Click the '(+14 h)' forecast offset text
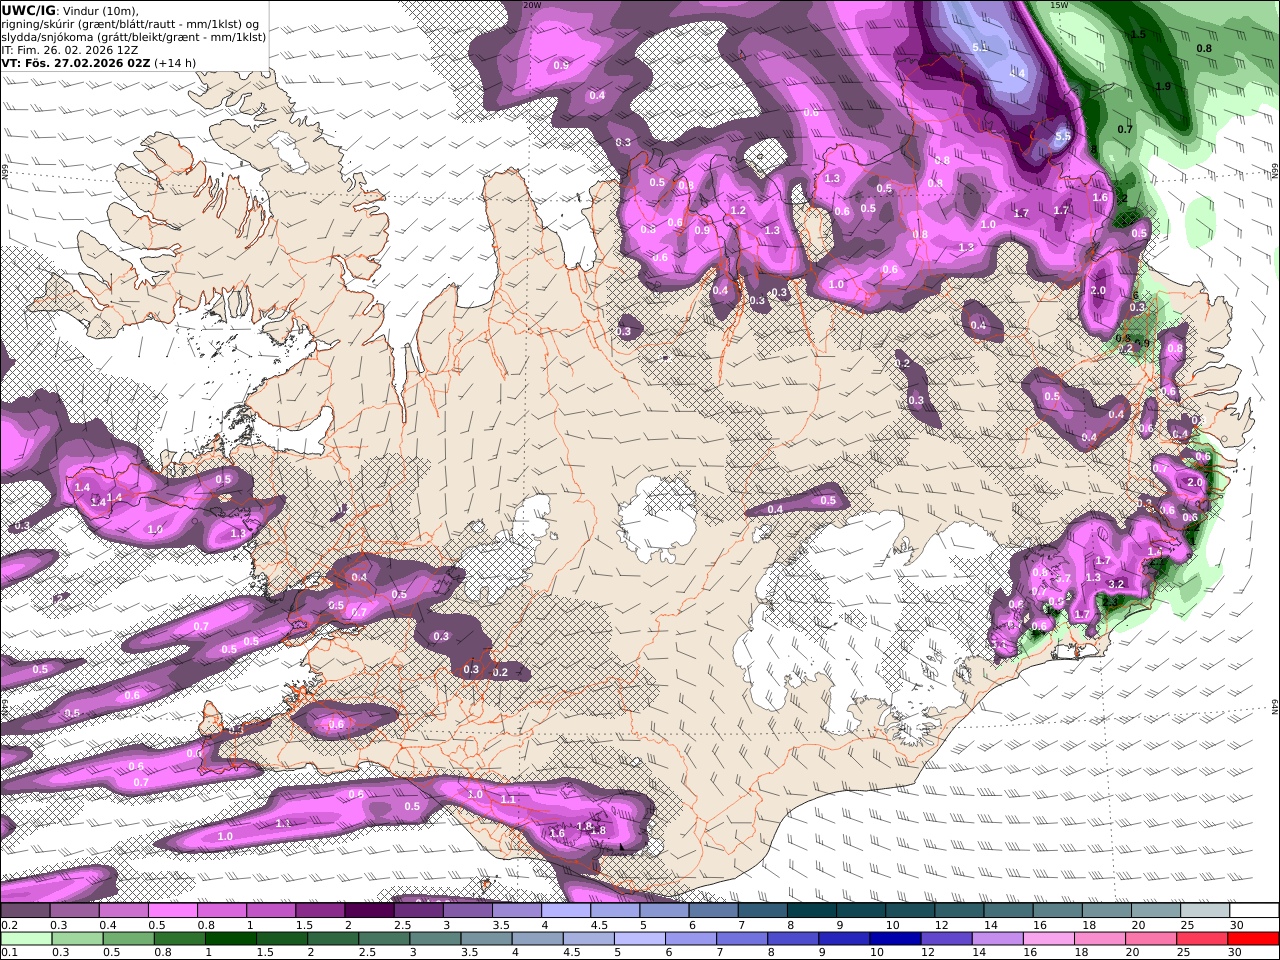 (175, 62)
